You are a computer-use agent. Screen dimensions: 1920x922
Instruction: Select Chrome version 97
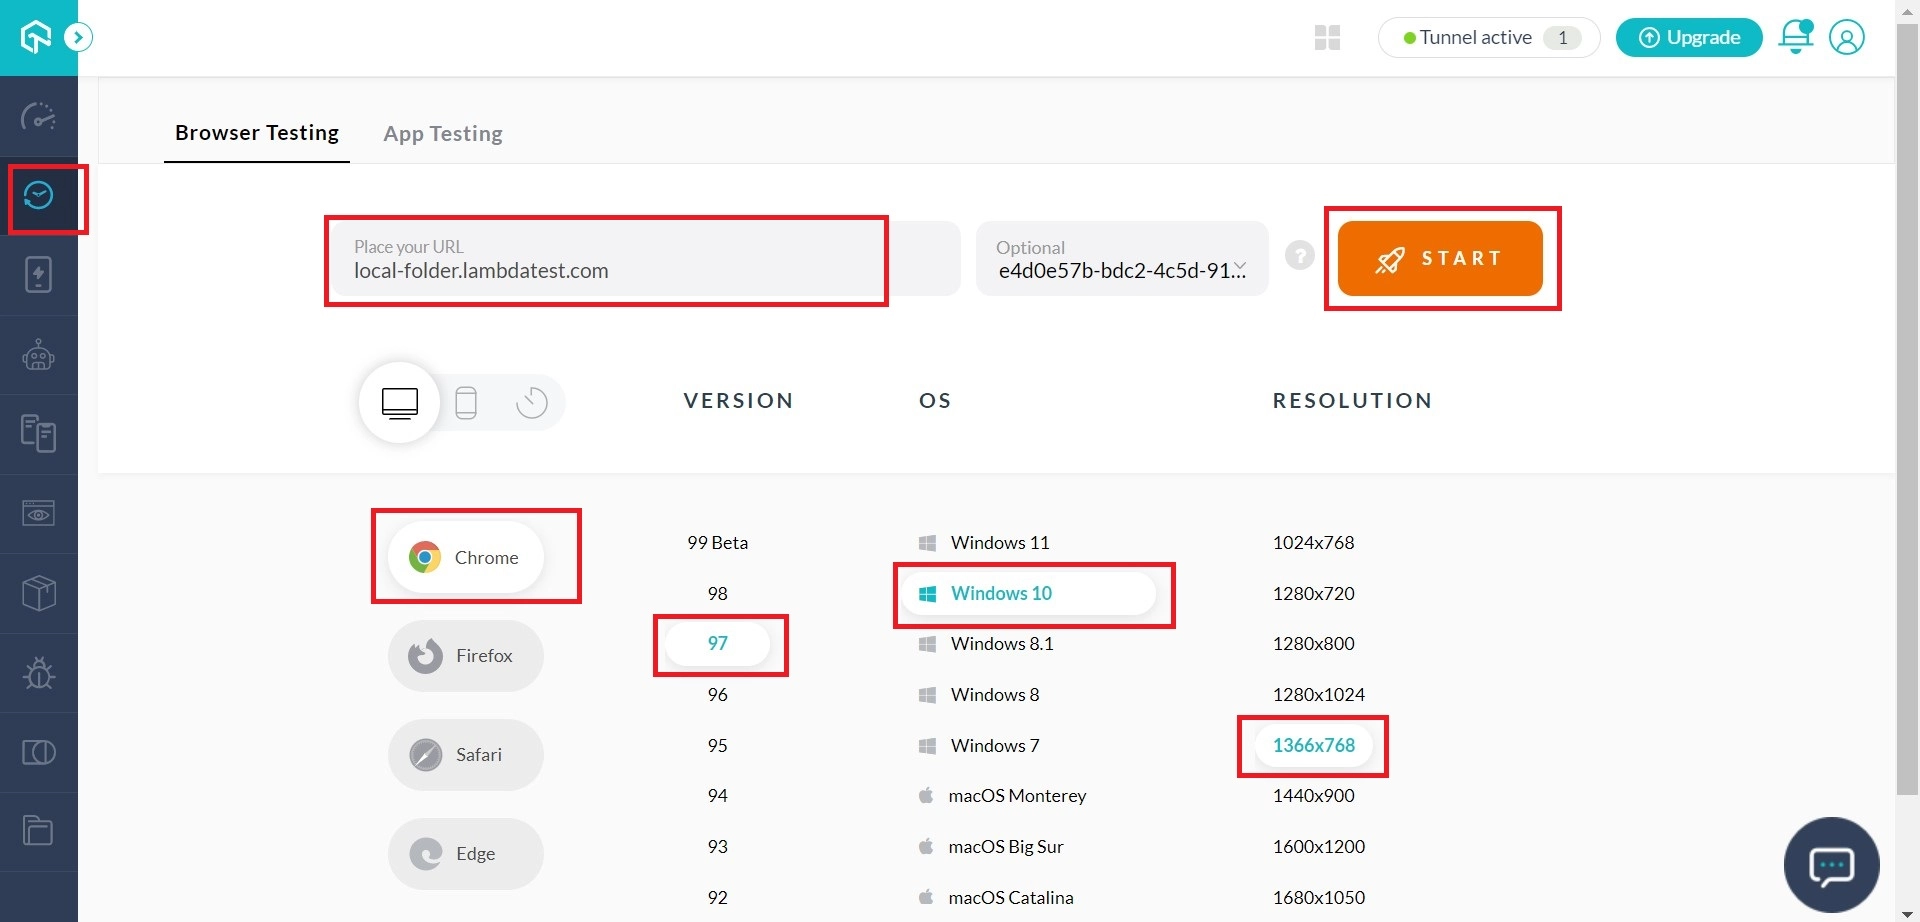tap(719, 643)
